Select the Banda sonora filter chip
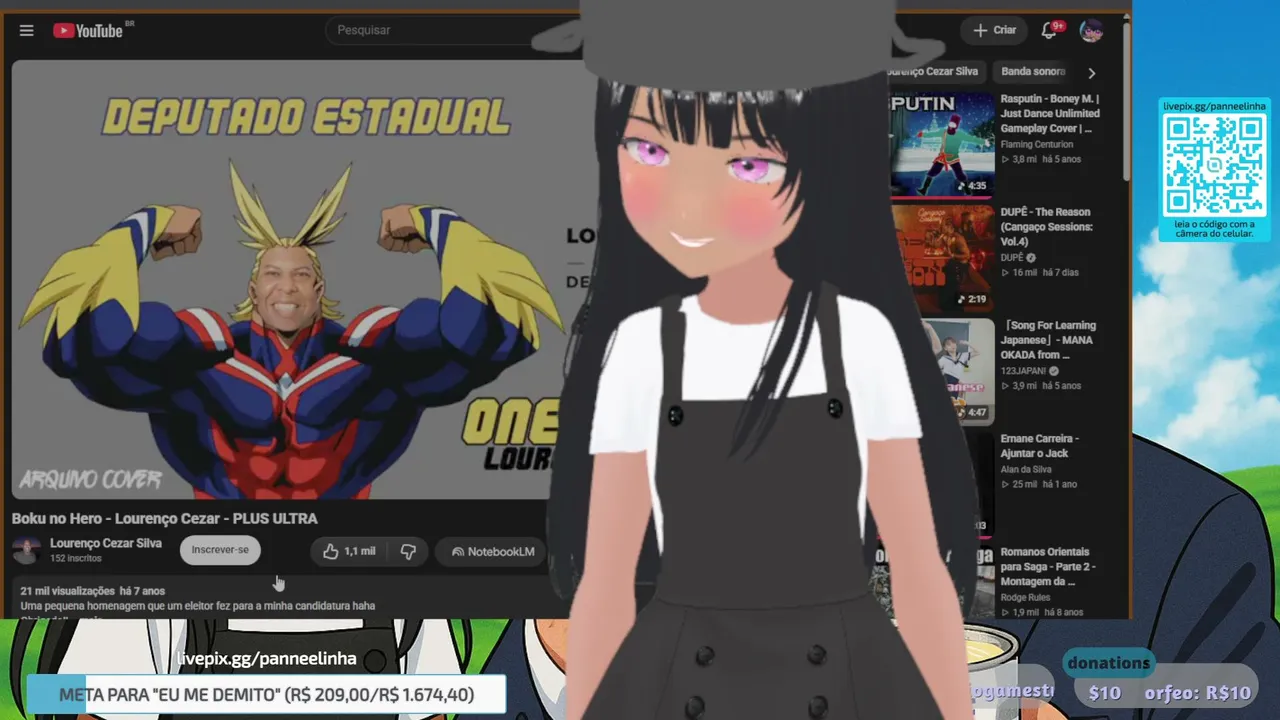Image resolution: width=1280 pixels, height=720 pixels. click(1034, 72)
